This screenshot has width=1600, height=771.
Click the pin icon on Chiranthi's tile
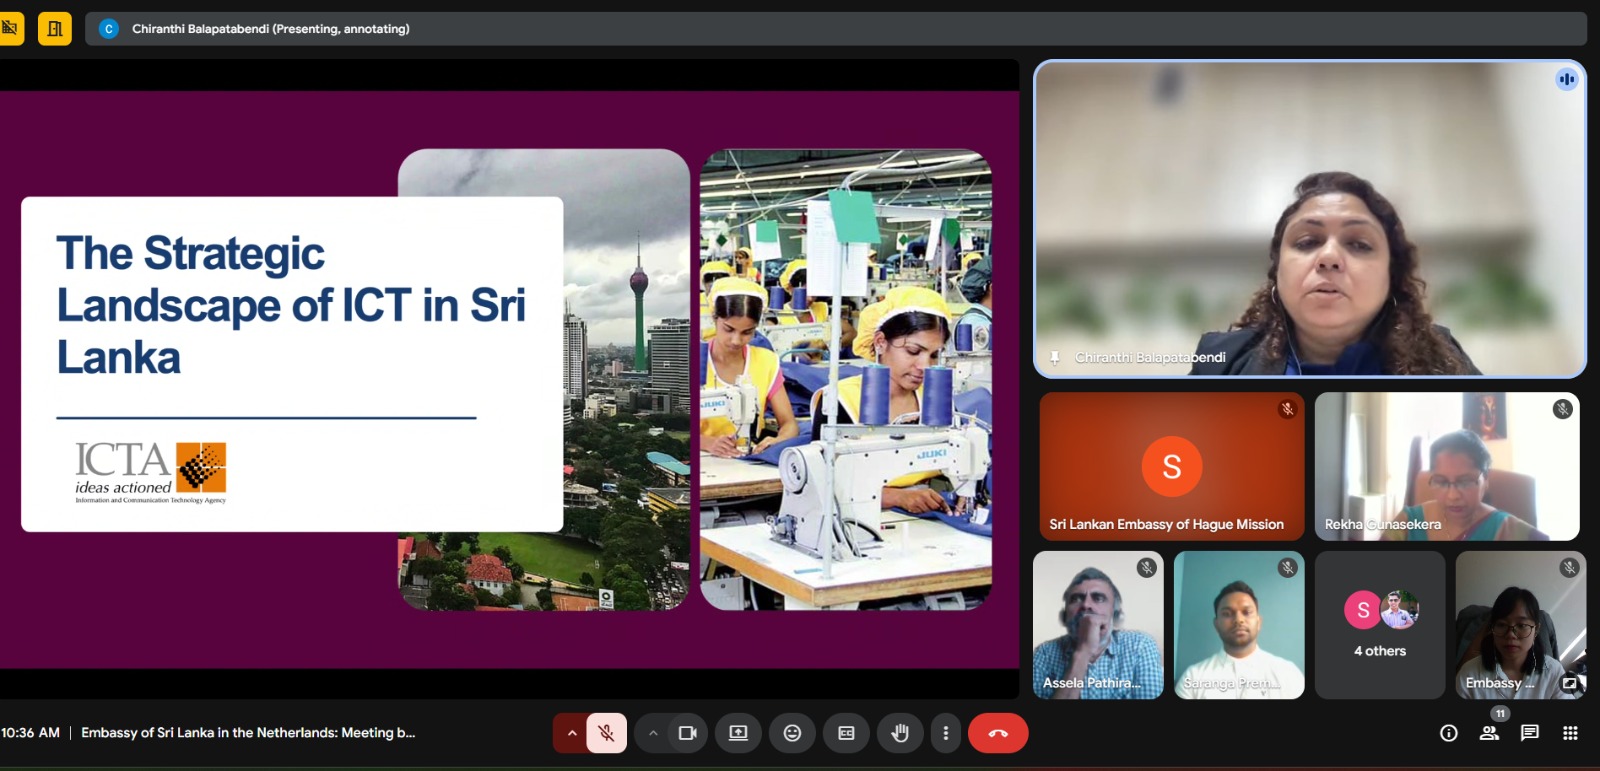pos(1054,357)
